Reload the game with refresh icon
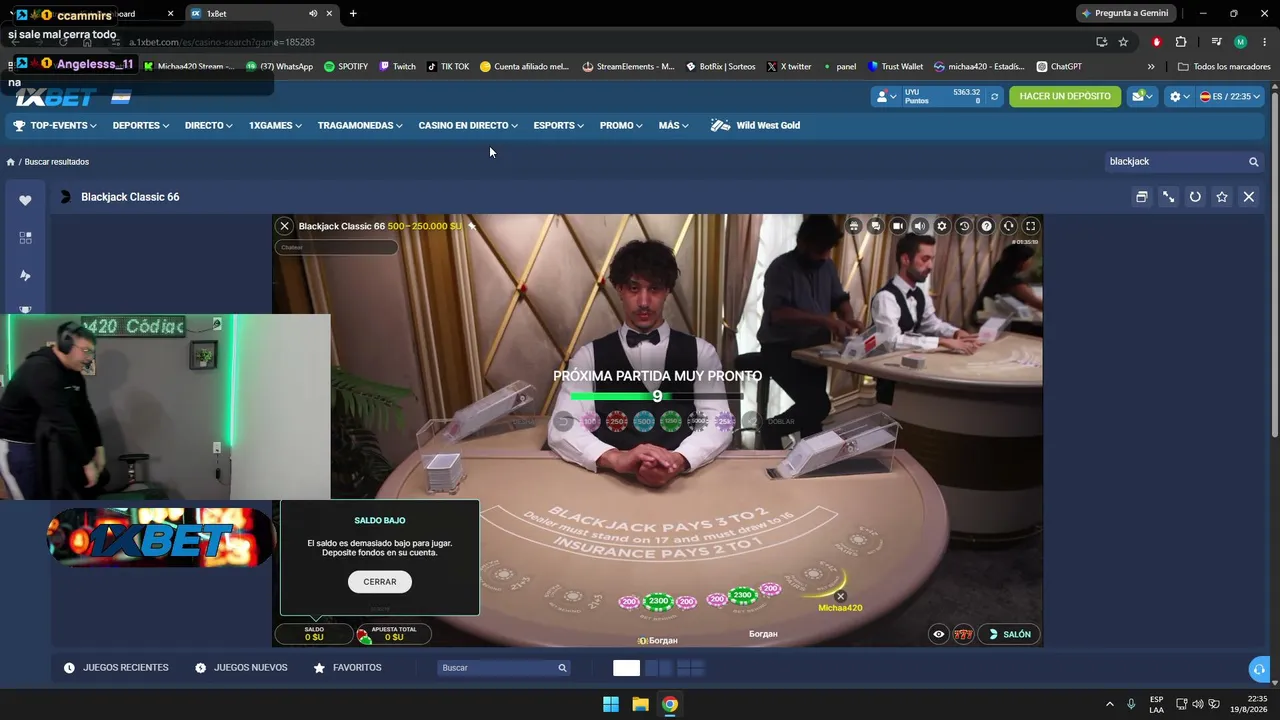Image resolution: width=1280 pixels, height=720 pixels. point(1195,197)
